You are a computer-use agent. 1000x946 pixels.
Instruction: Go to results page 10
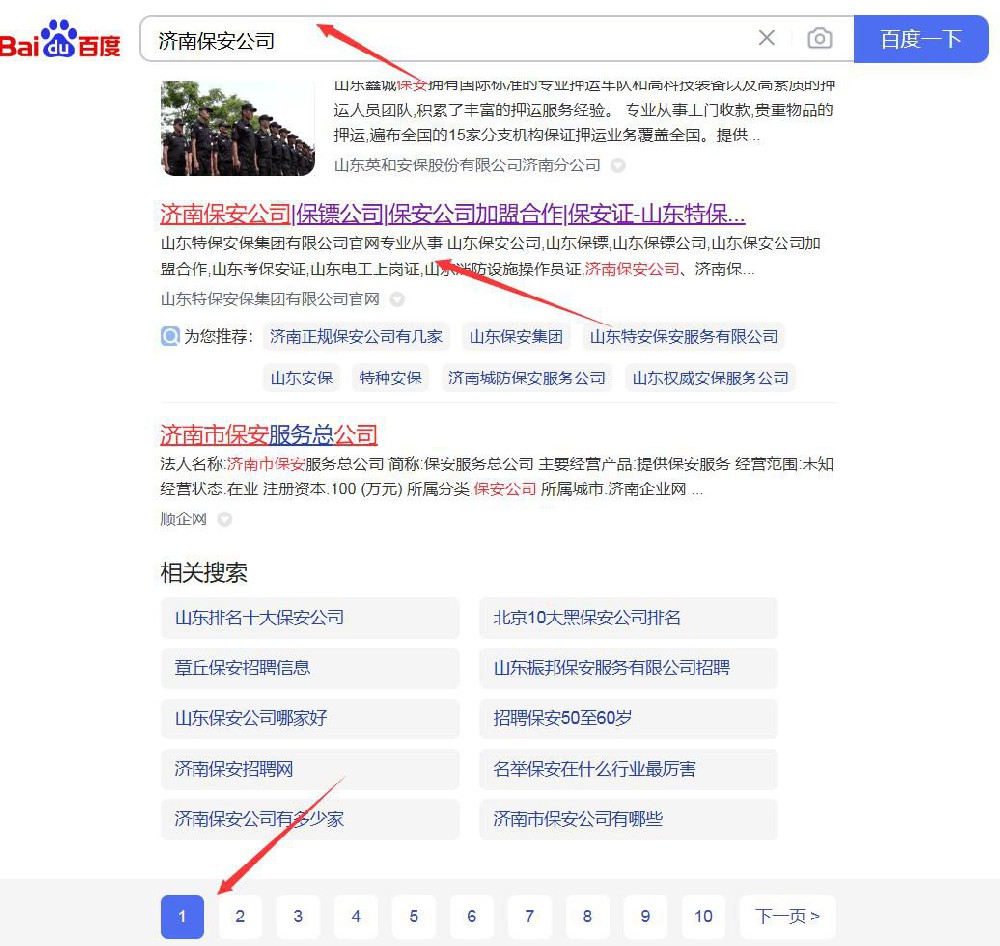click(x=703, y=916)
